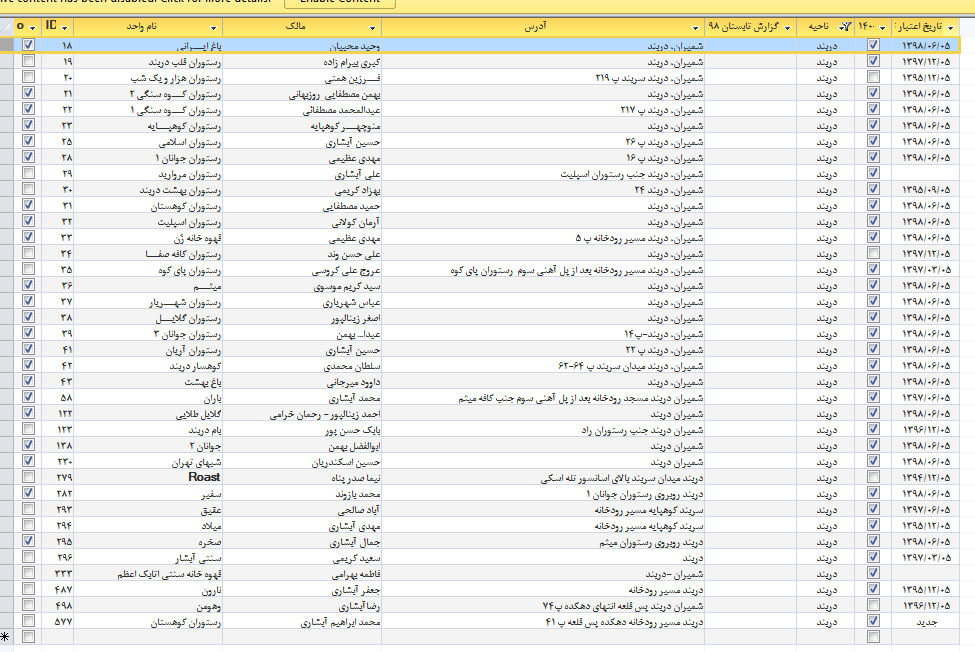Open the مالک column dropdown arrow
This screenshot has width=975, height=652.
tap(372, 27)
